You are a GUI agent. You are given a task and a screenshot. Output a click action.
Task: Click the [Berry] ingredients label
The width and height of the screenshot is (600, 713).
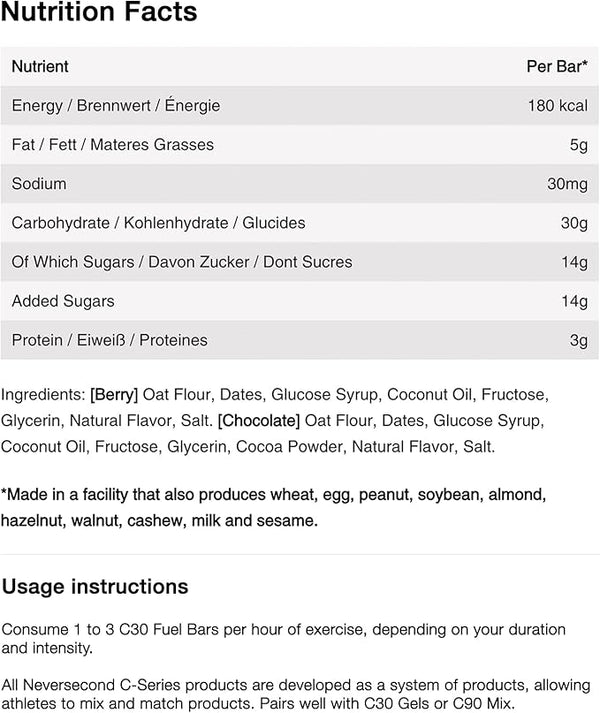[113, 394]
